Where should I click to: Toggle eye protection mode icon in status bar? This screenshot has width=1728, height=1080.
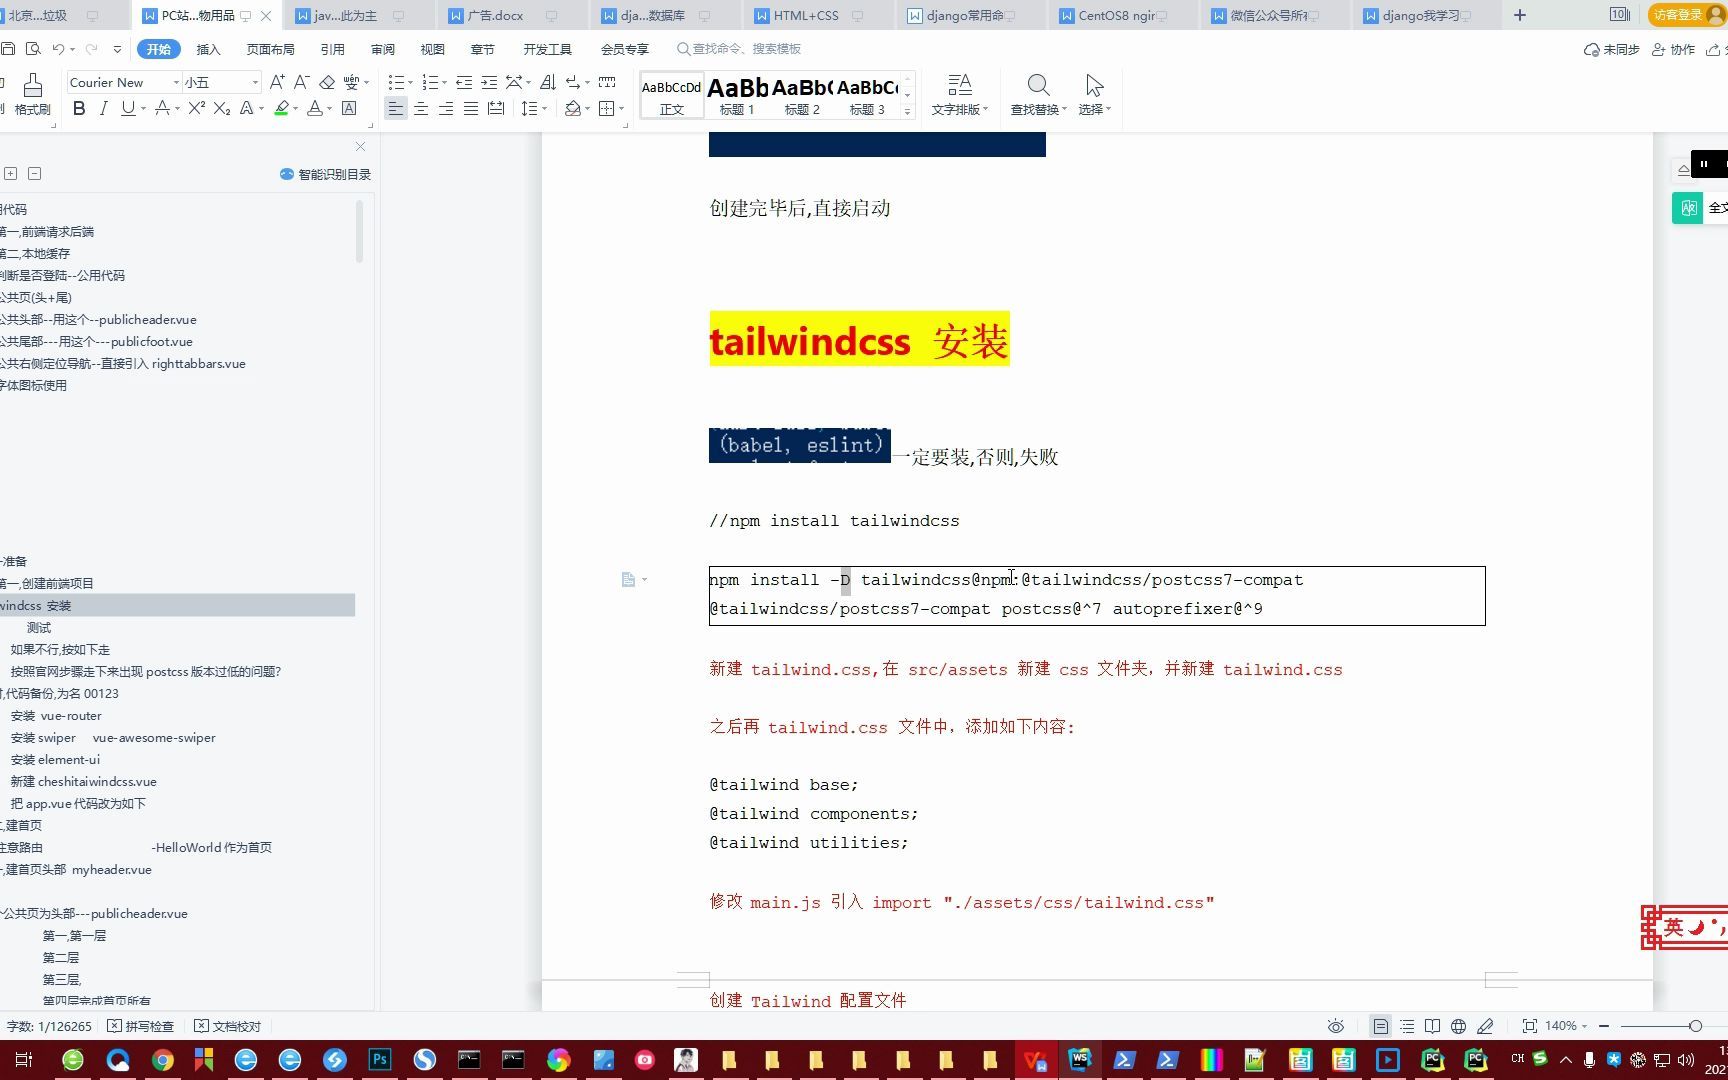click(x=1336, y=1026)
